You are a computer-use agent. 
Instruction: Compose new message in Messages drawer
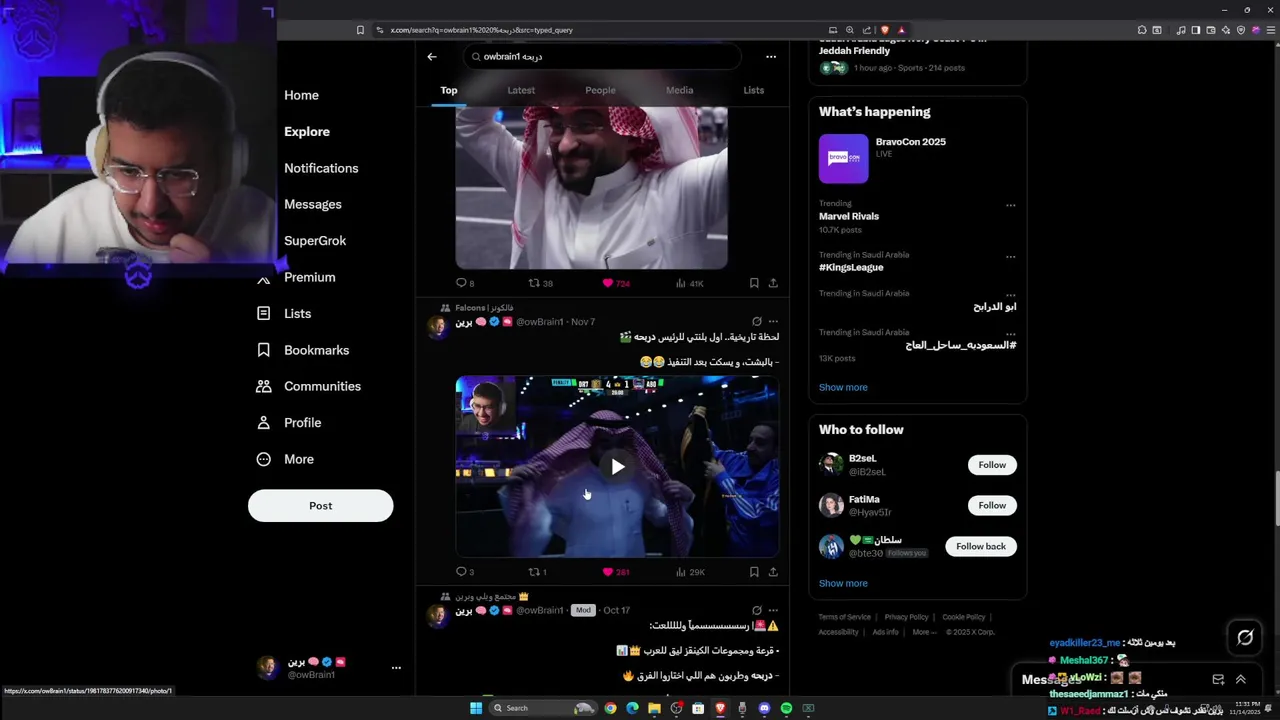1218,679
